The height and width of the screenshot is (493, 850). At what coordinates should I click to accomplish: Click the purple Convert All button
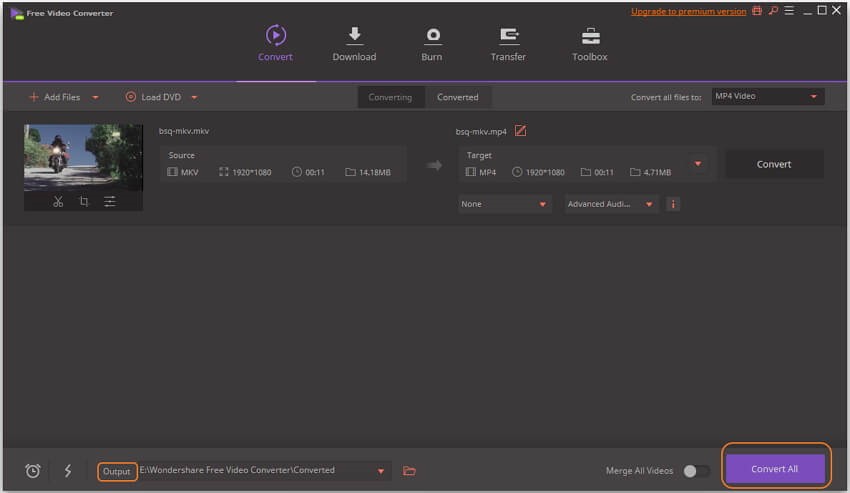775,469
